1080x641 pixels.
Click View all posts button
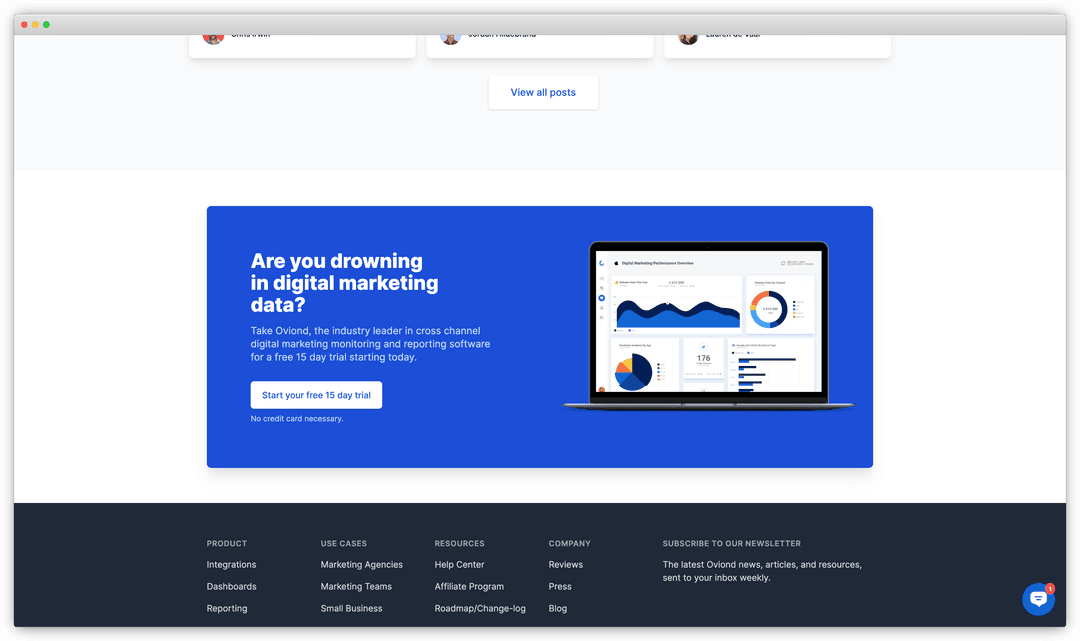(x=543, y=92)
